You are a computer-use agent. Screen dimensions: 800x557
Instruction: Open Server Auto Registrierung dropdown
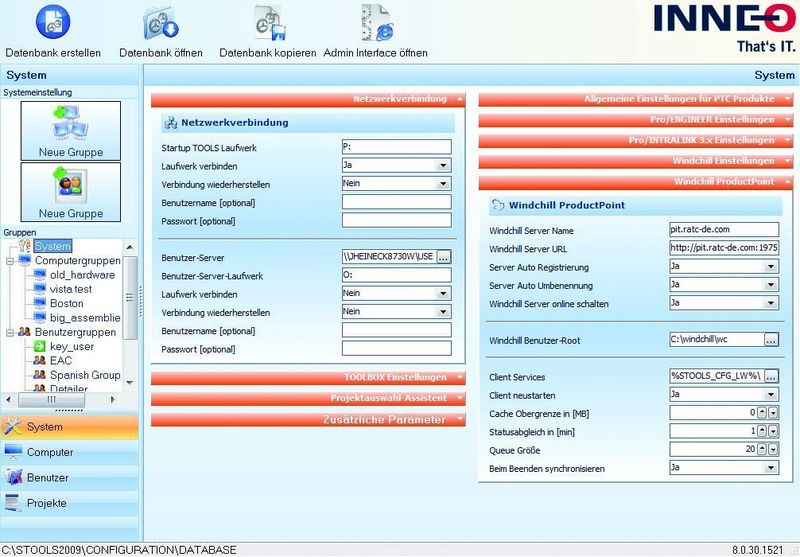tap(770, 266)
